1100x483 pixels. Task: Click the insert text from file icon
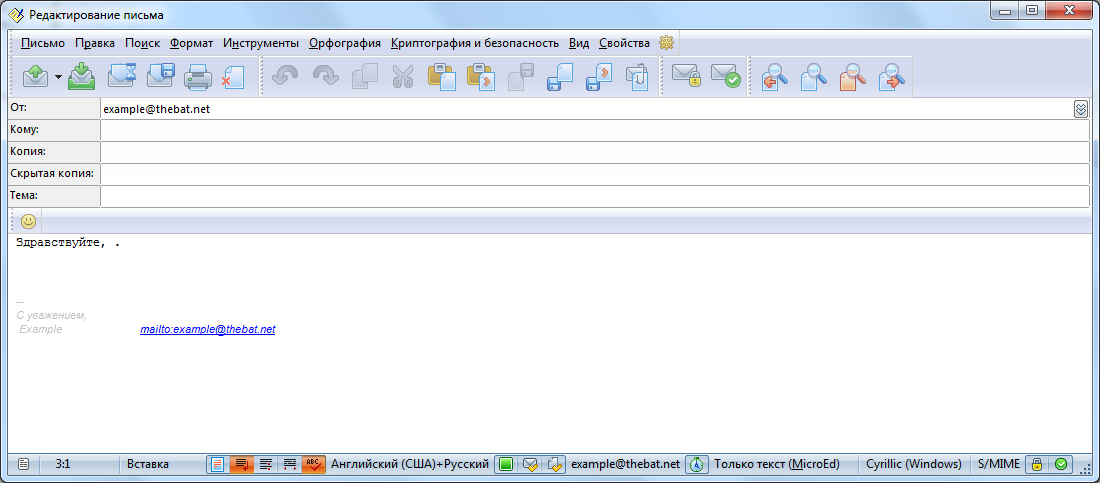pyautogui.click(x=599, y=77)
